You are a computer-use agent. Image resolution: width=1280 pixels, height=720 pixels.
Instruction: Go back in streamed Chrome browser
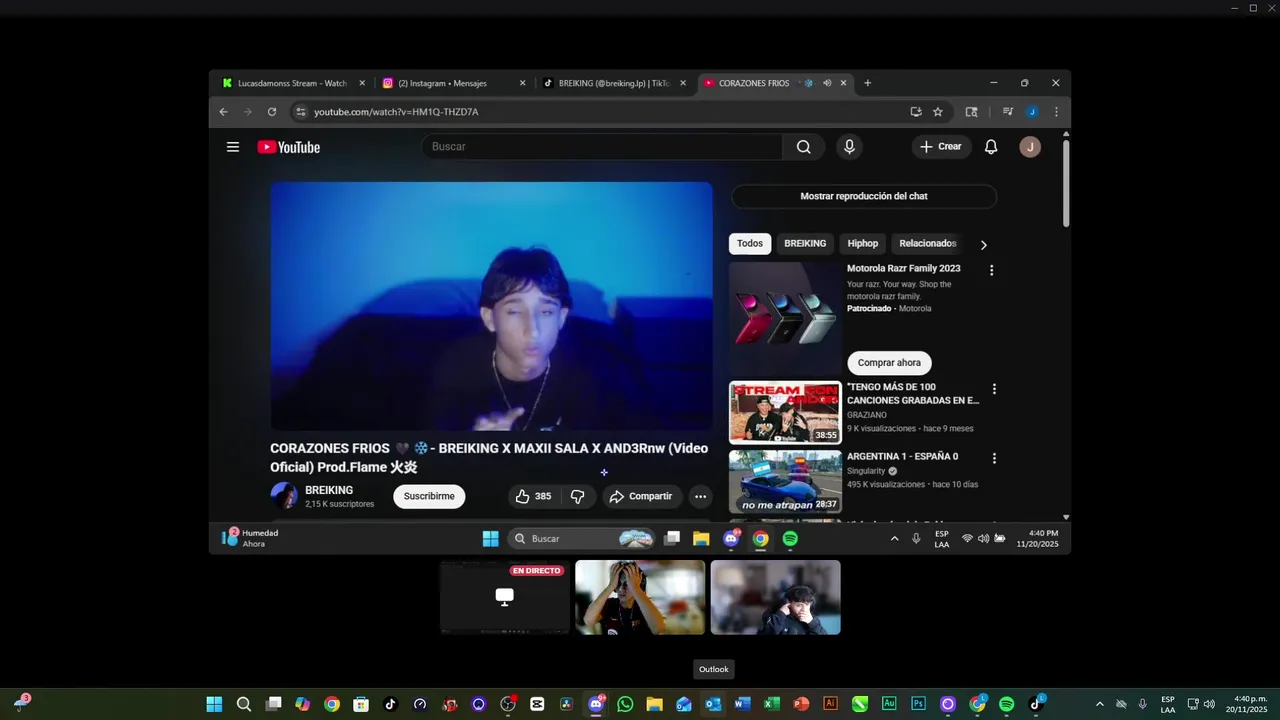pyautogui.click(x=224, y=112)
